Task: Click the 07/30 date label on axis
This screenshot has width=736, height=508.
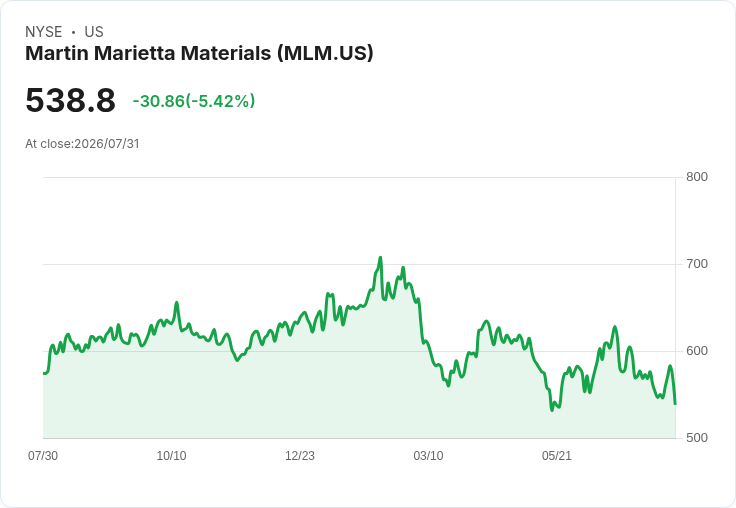Action: pyautogui.click(x=43, y=456)
